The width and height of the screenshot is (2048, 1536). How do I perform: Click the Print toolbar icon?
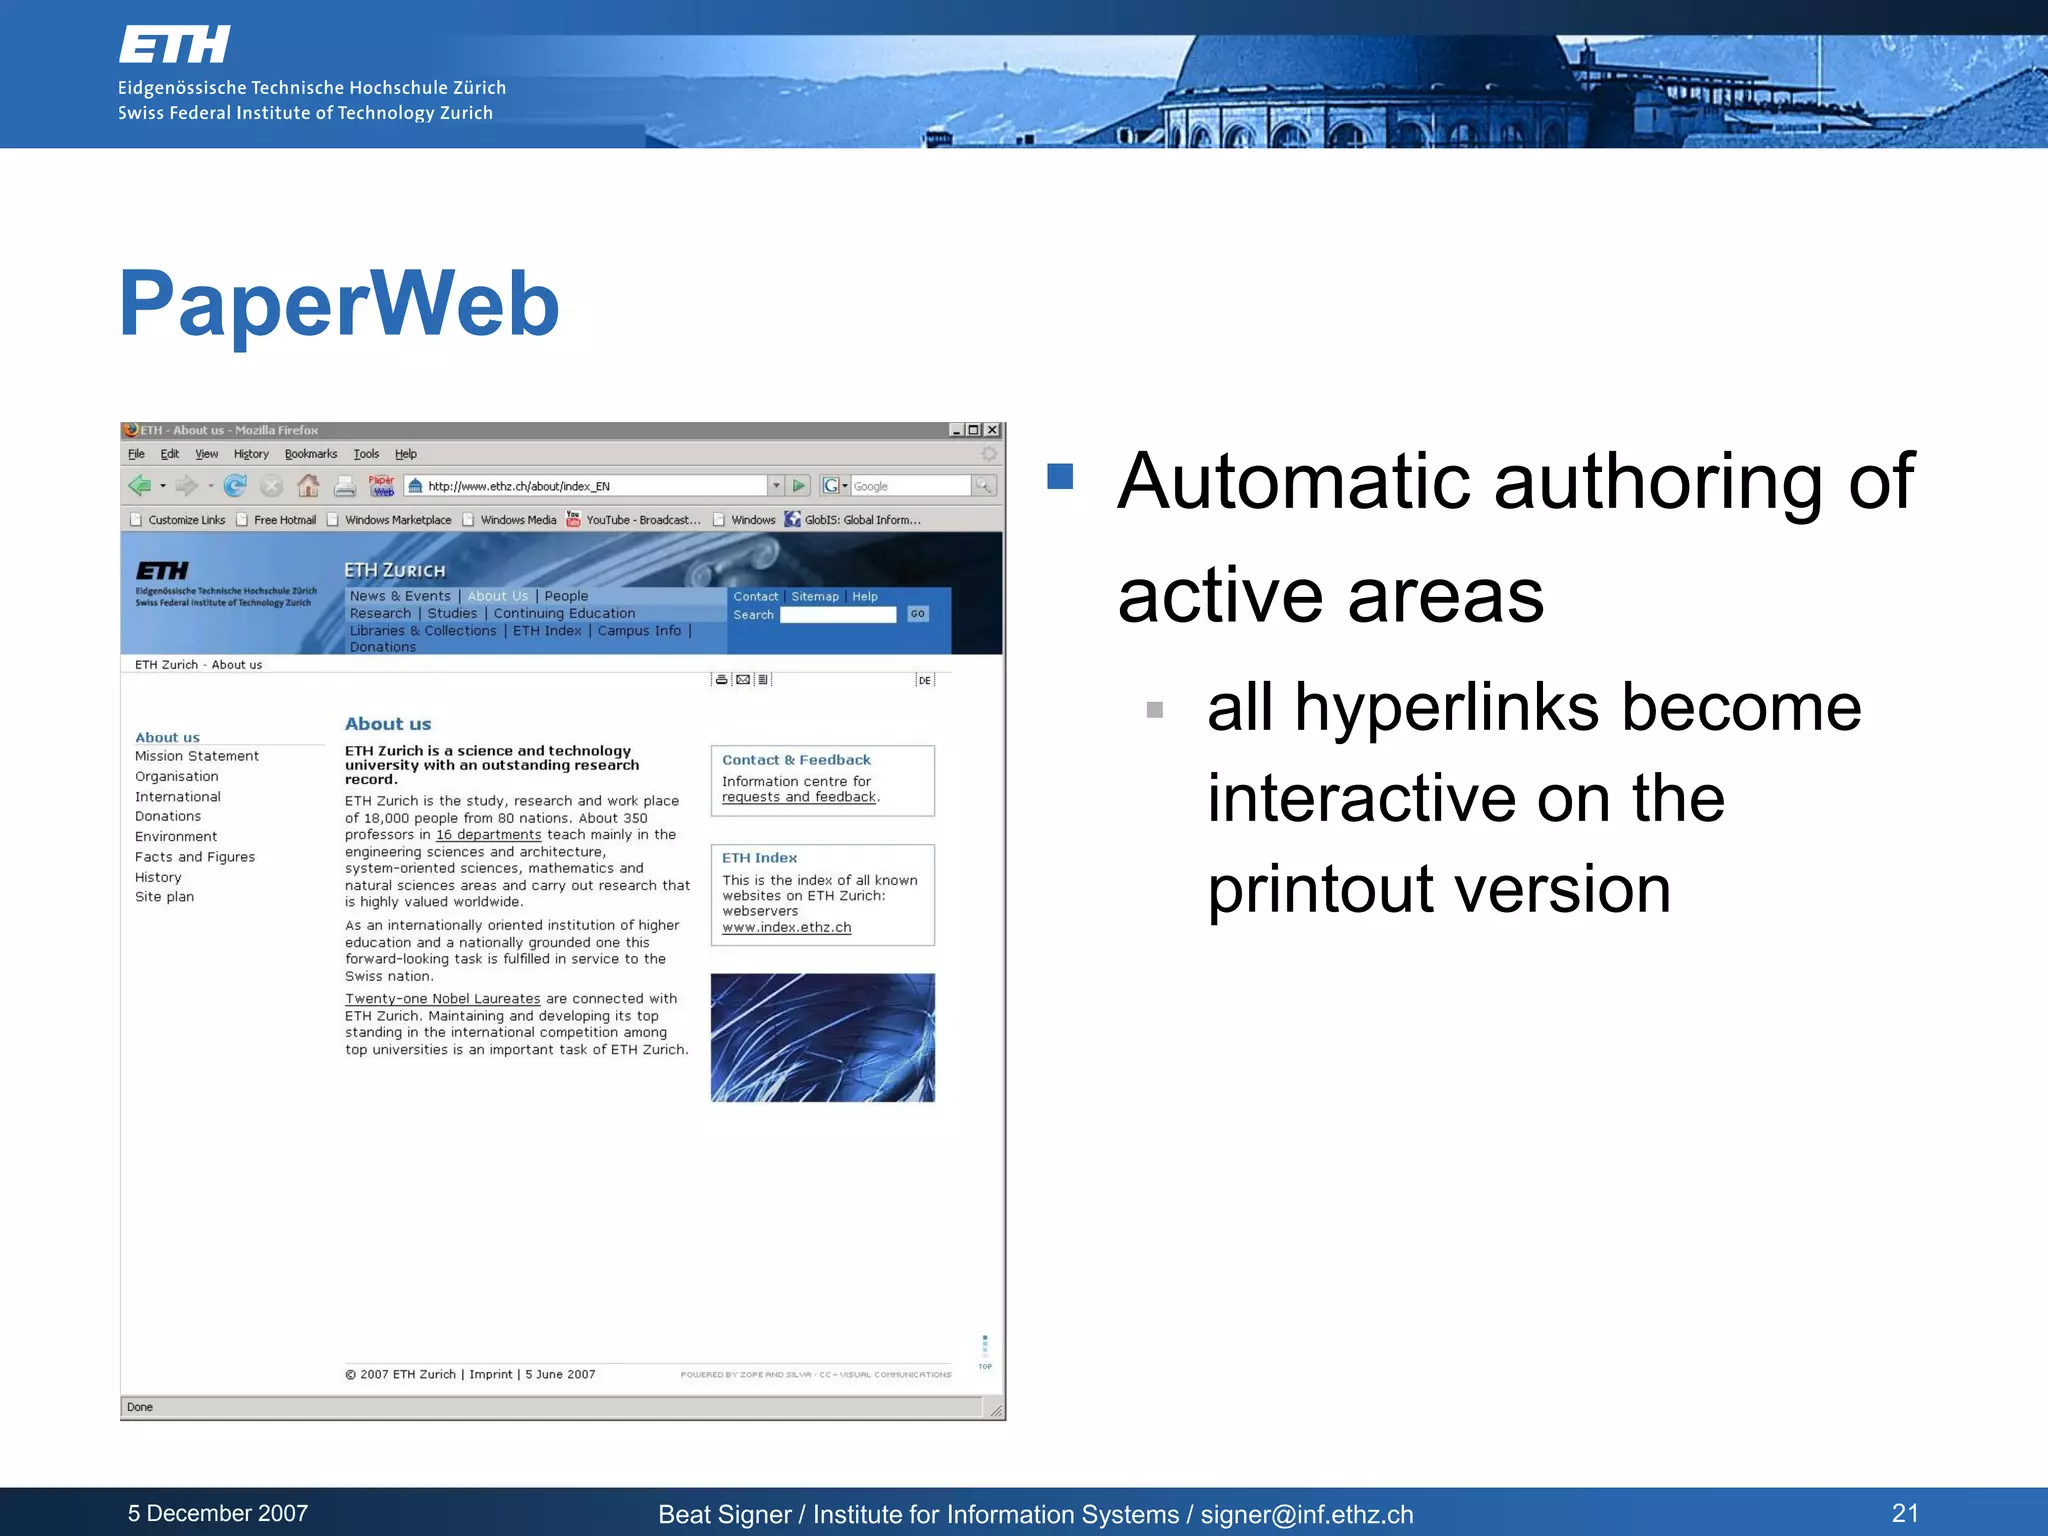[345, 487]
